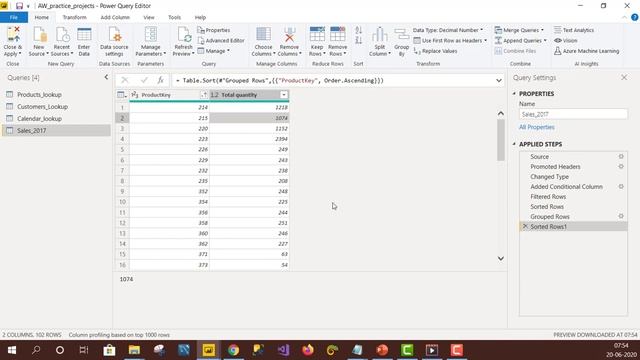Click Replace Values
Screen dimensions: 640x360
click(435, 51)
